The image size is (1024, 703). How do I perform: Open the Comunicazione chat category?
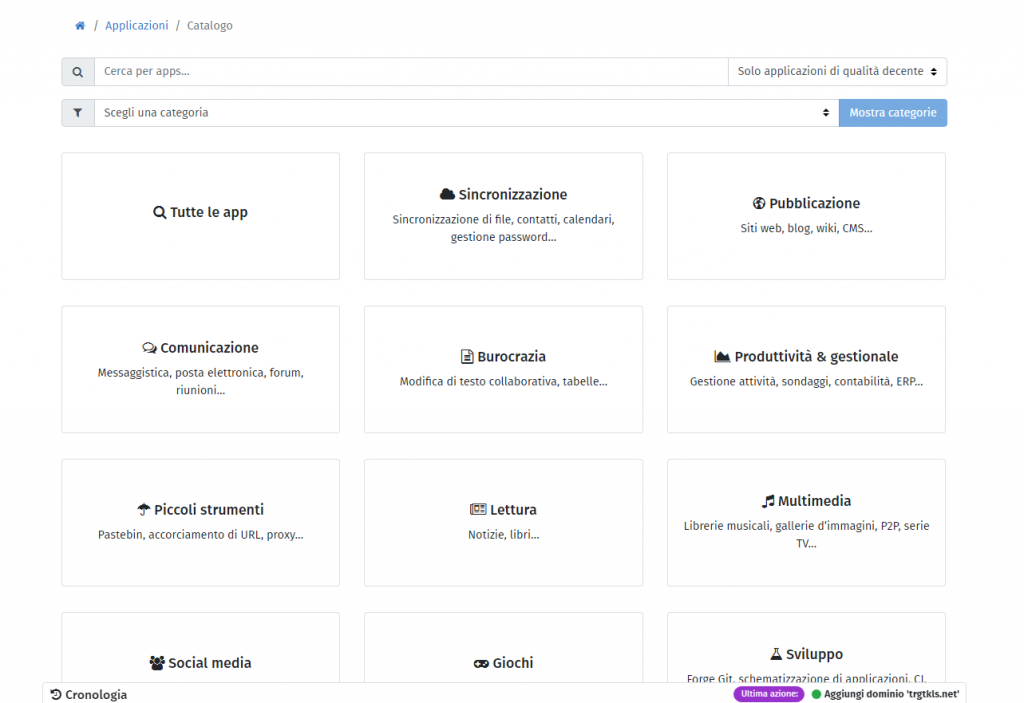200,369
